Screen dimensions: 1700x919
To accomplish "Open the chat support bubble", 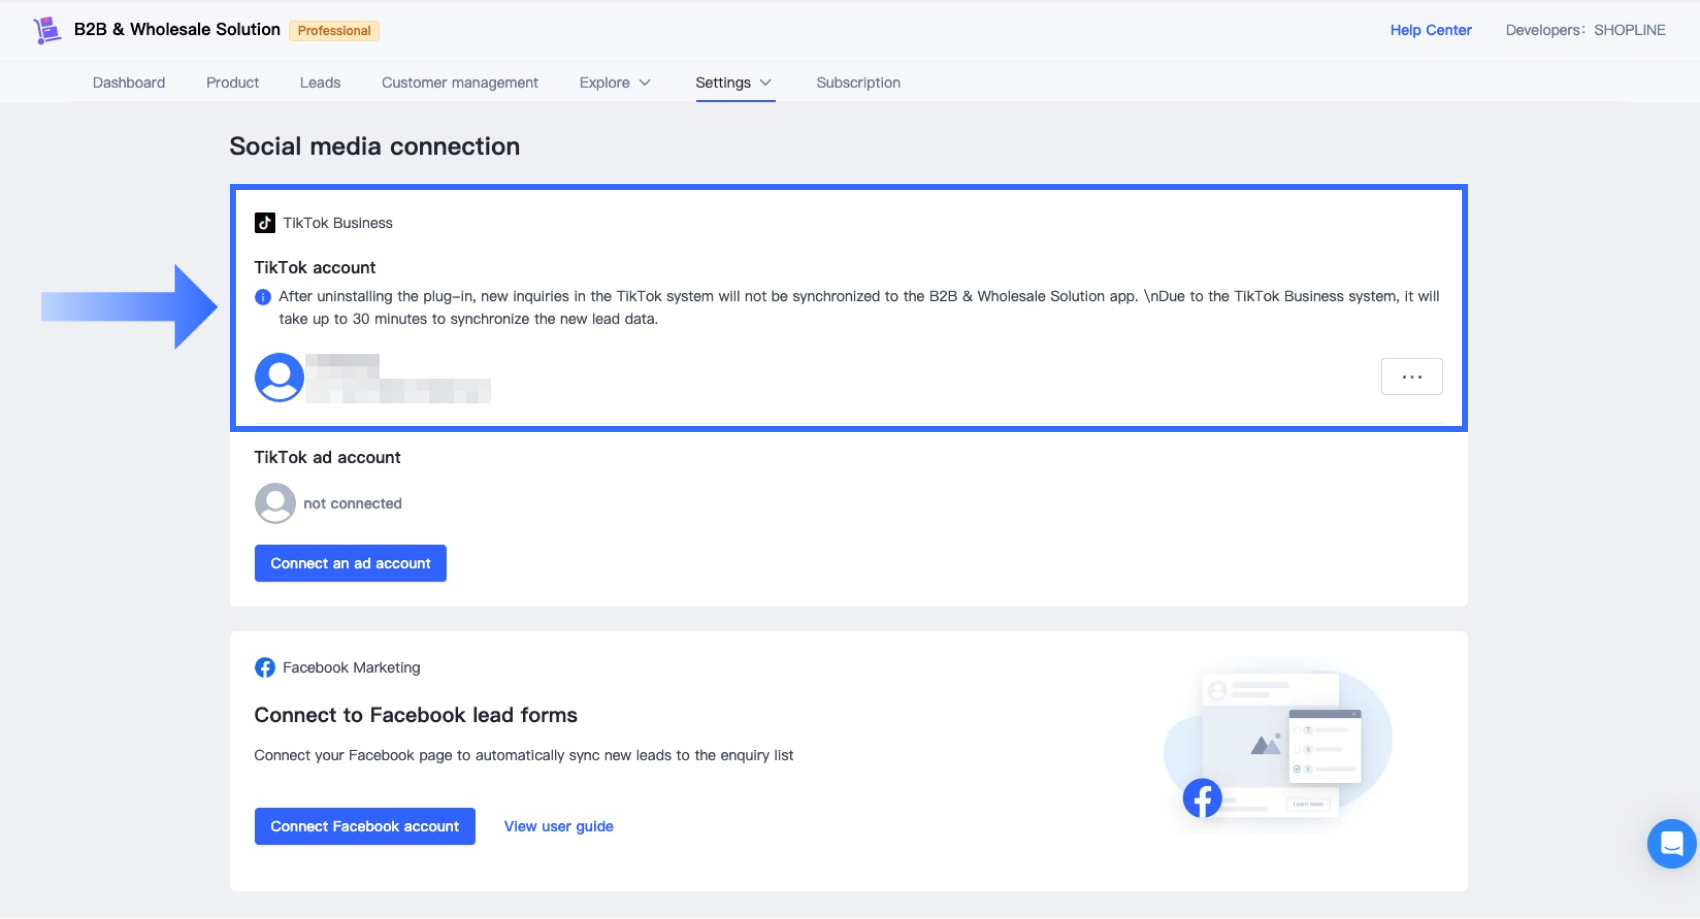I will coord(1671,844).
